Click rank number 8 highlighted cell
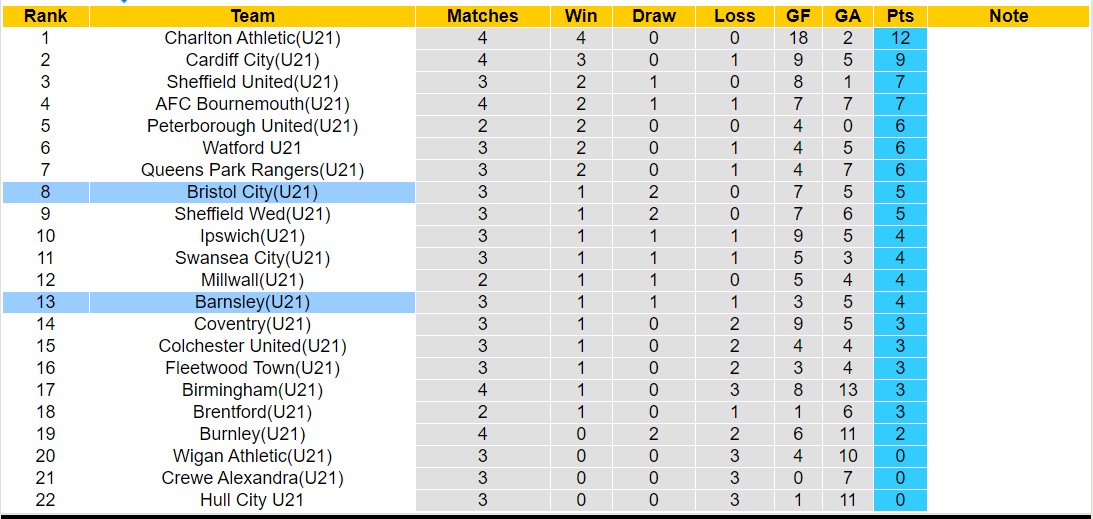Screen dimensions: 1093x519 point(45,192)
